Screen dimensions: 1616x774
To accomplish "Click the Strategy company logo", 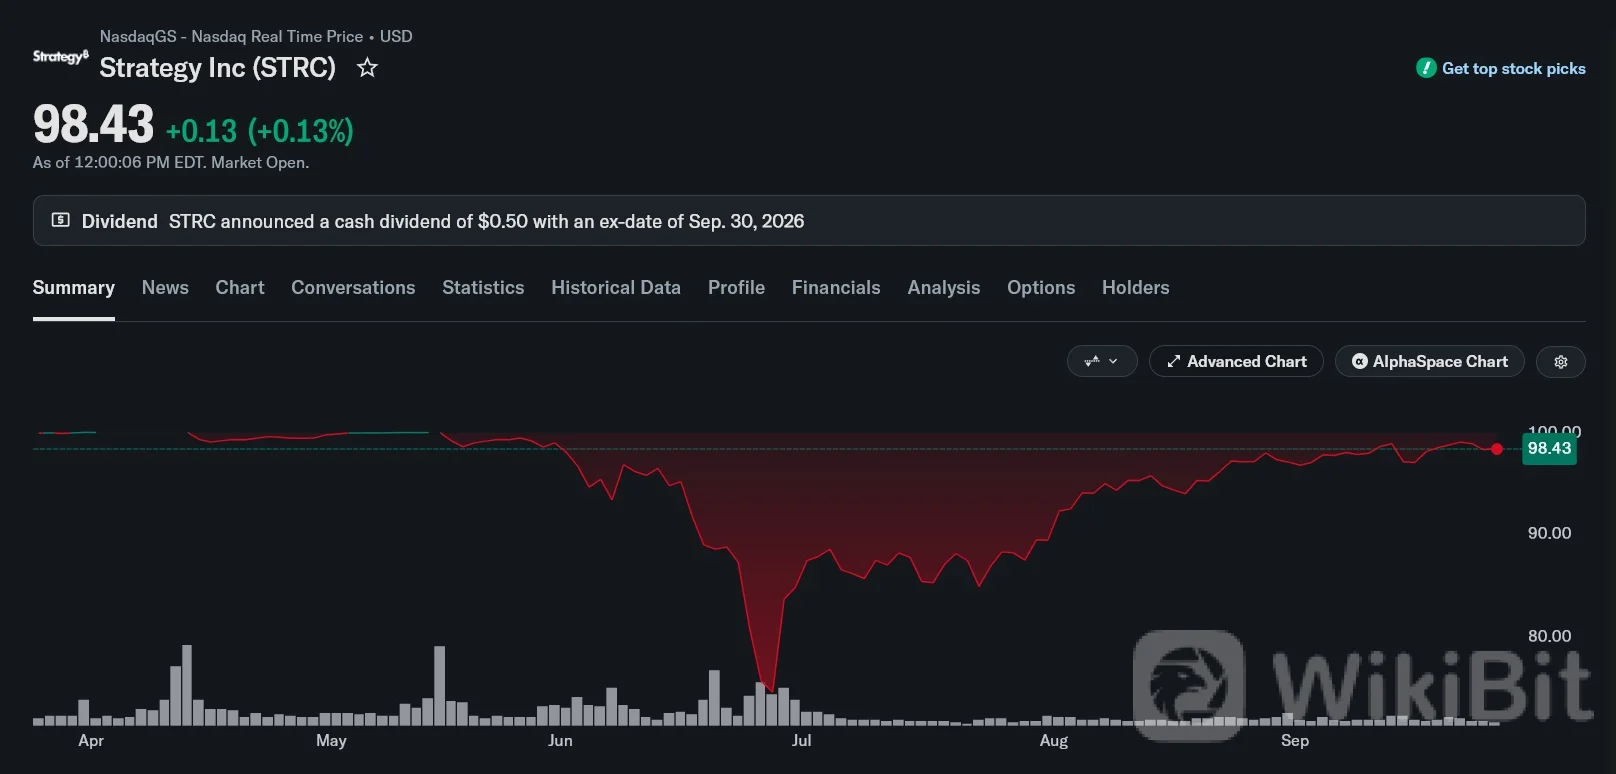I will pyautogui.click(x=61, y=57).
